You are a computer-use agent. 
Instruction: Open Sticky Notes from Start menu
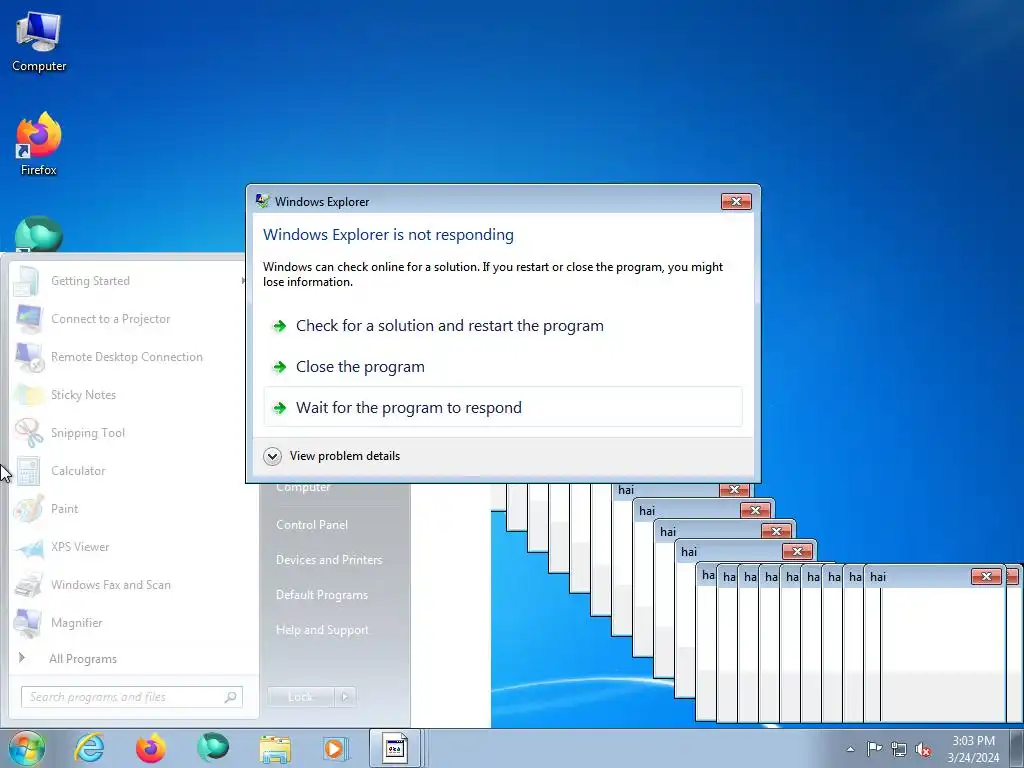83,394
